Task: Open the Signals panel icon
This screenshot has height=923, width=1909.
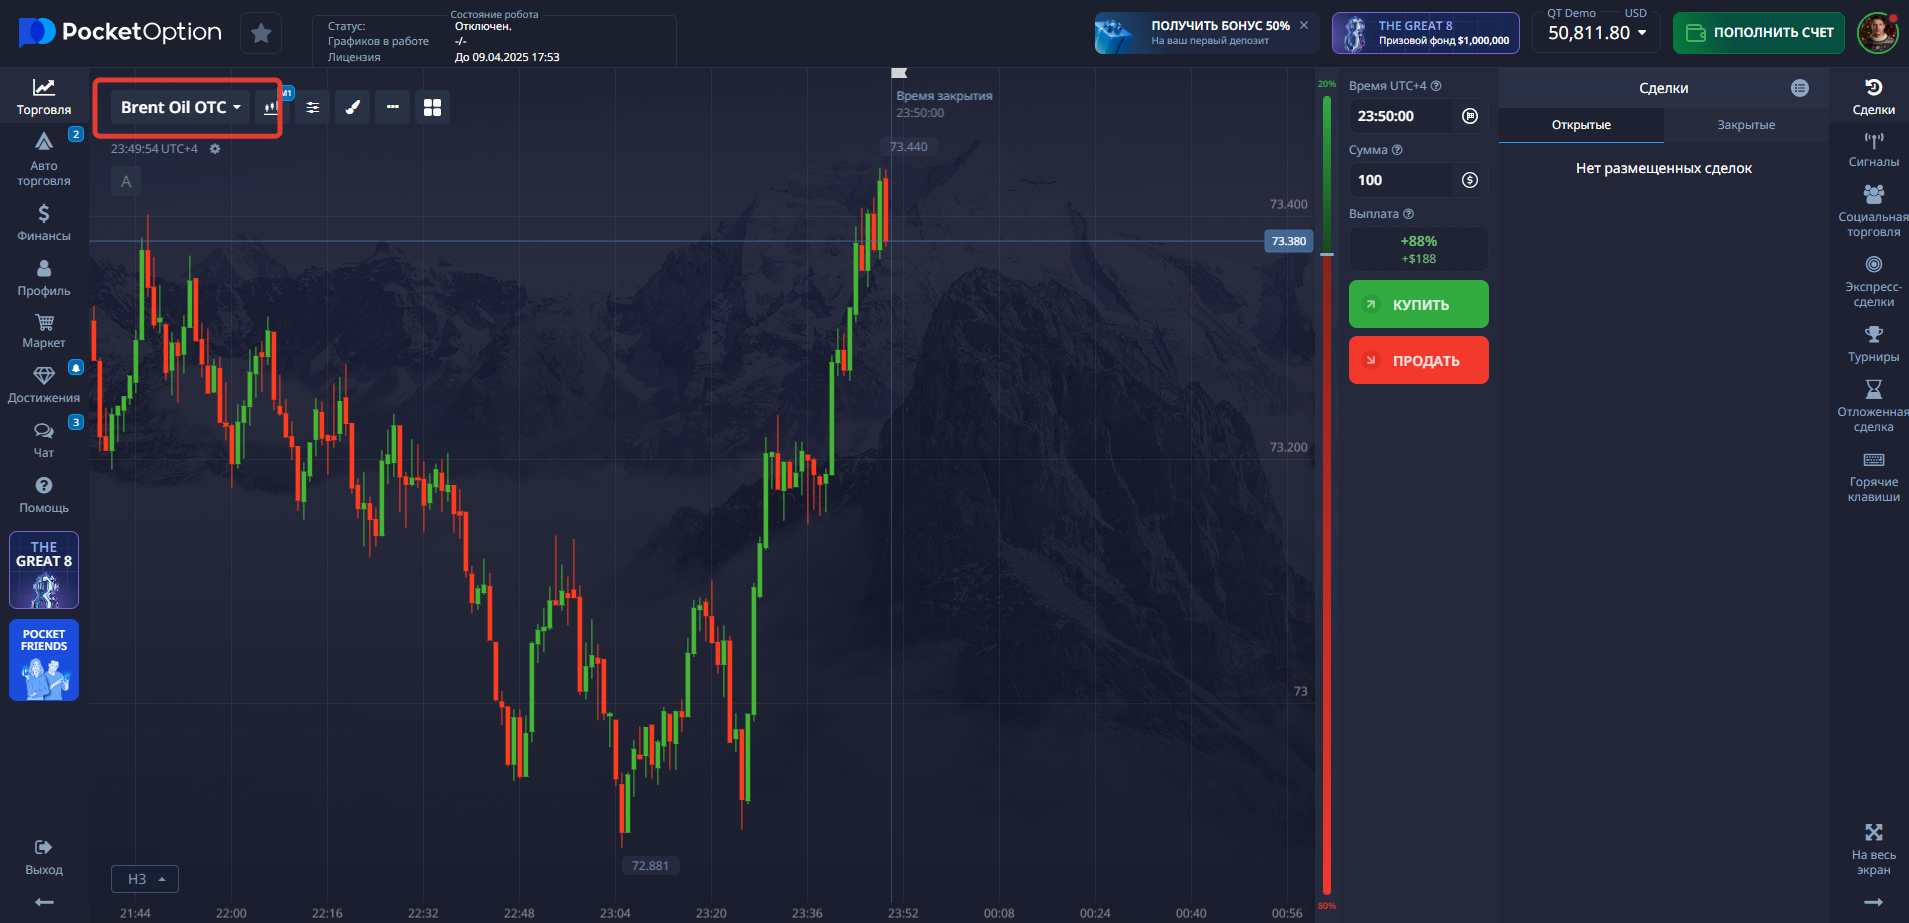Action: (1873, 148)
